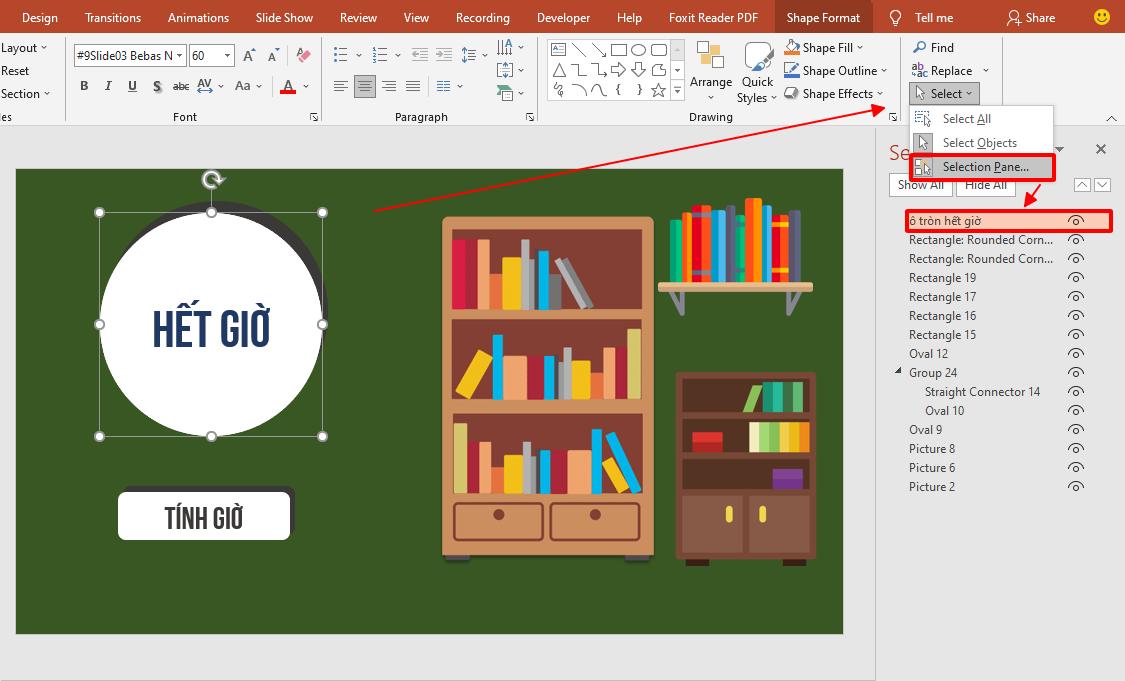Apply text shadow with the S icon

click(x=157, y=86)
